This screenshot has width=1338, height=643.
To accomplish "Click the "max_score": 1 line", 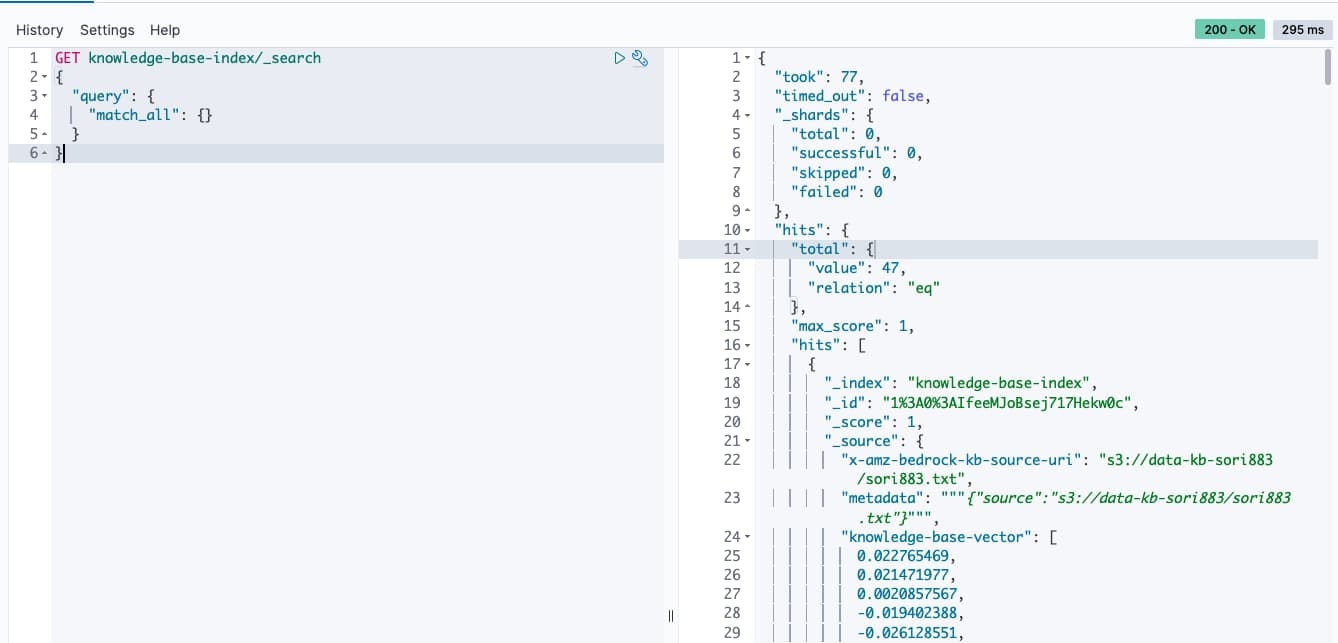I will click(852, 326).
